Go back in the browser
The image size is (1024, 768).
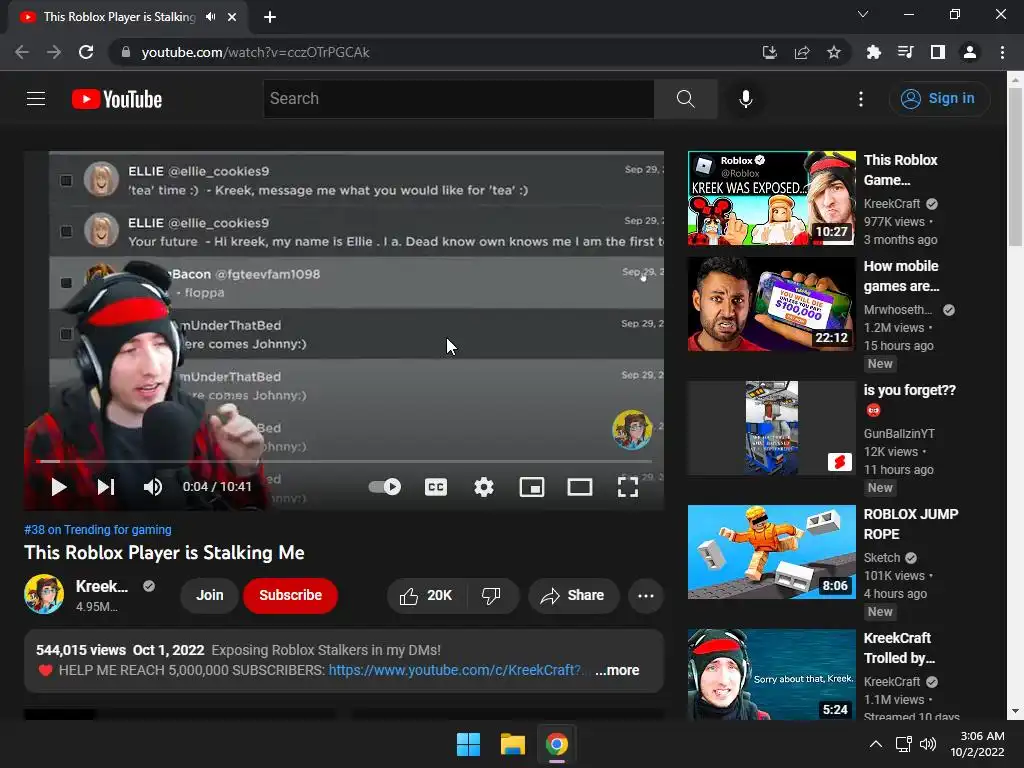tap(22, 52)
